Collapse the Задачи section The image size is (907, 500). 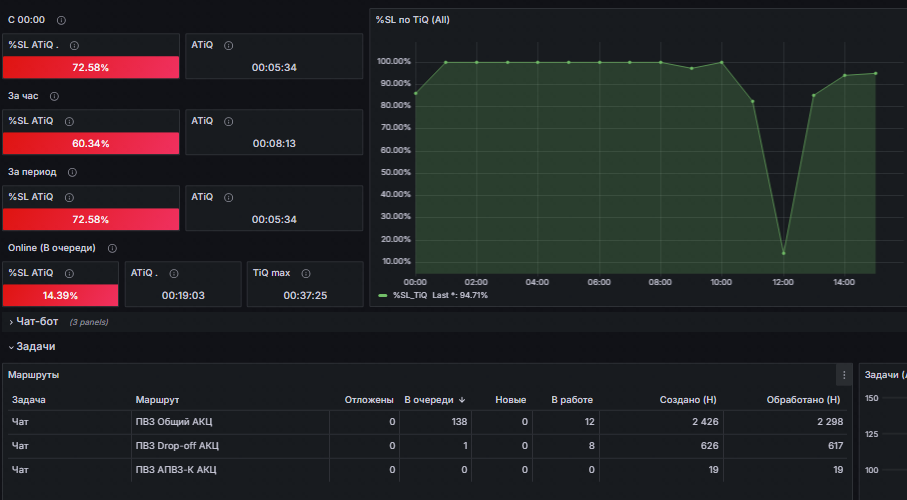click(x=32, y=347)
